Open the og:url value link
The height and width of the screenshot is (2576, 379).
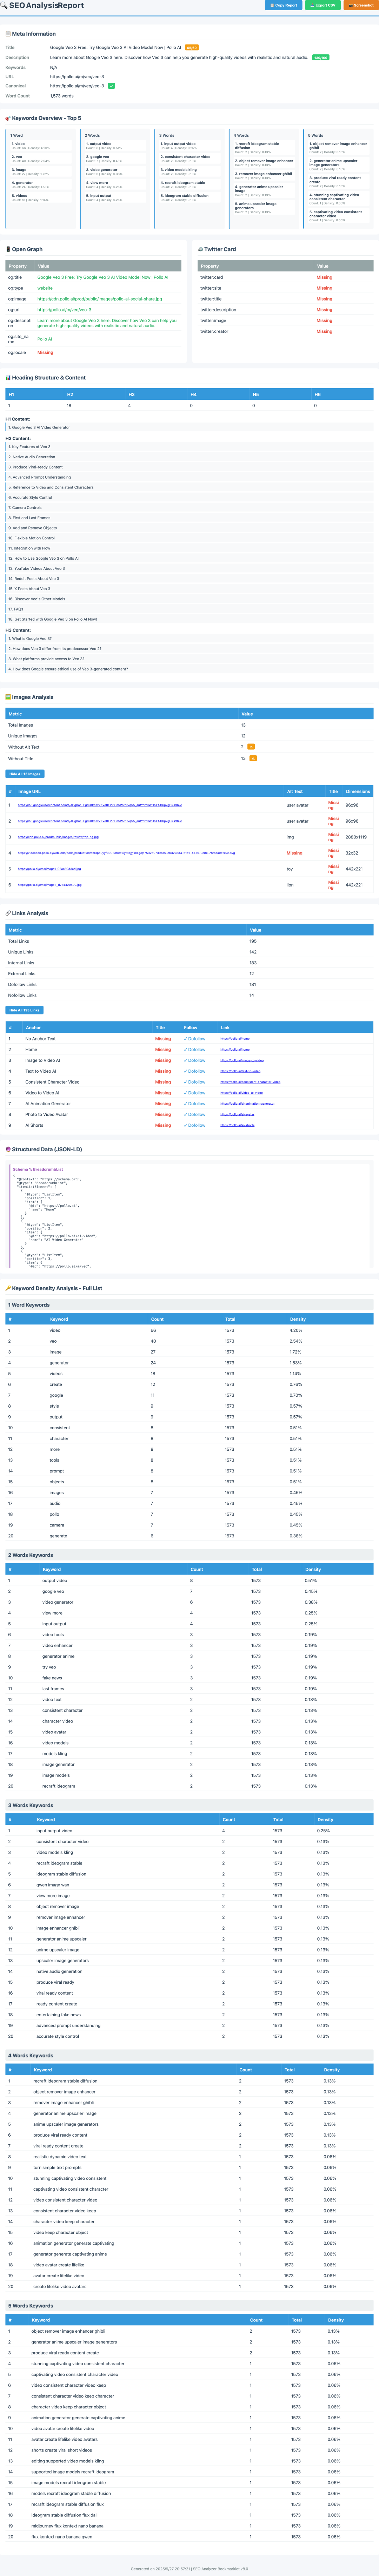[64, 310]
